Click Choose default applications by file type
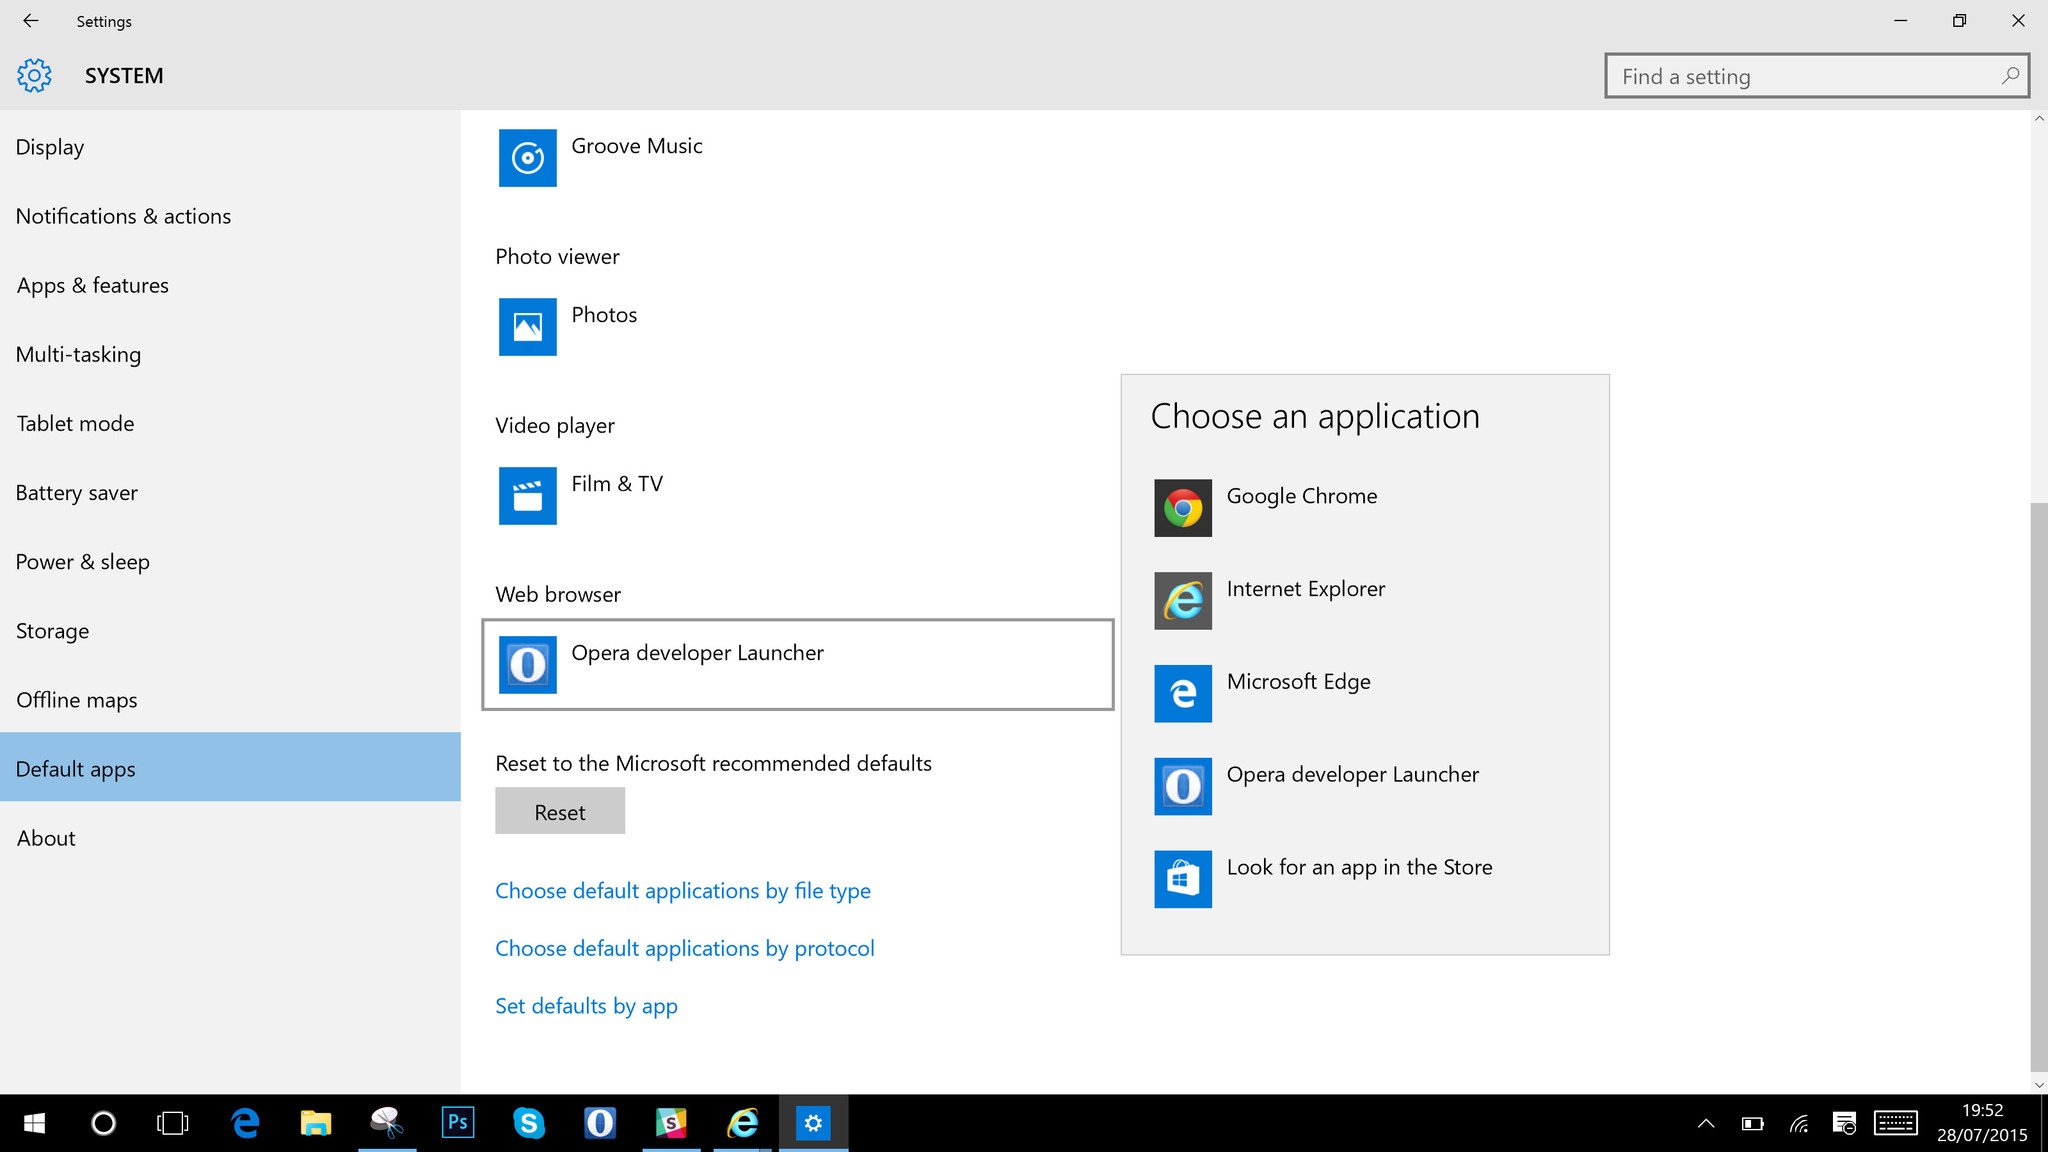2048x1152 pixels. (682, 889)
